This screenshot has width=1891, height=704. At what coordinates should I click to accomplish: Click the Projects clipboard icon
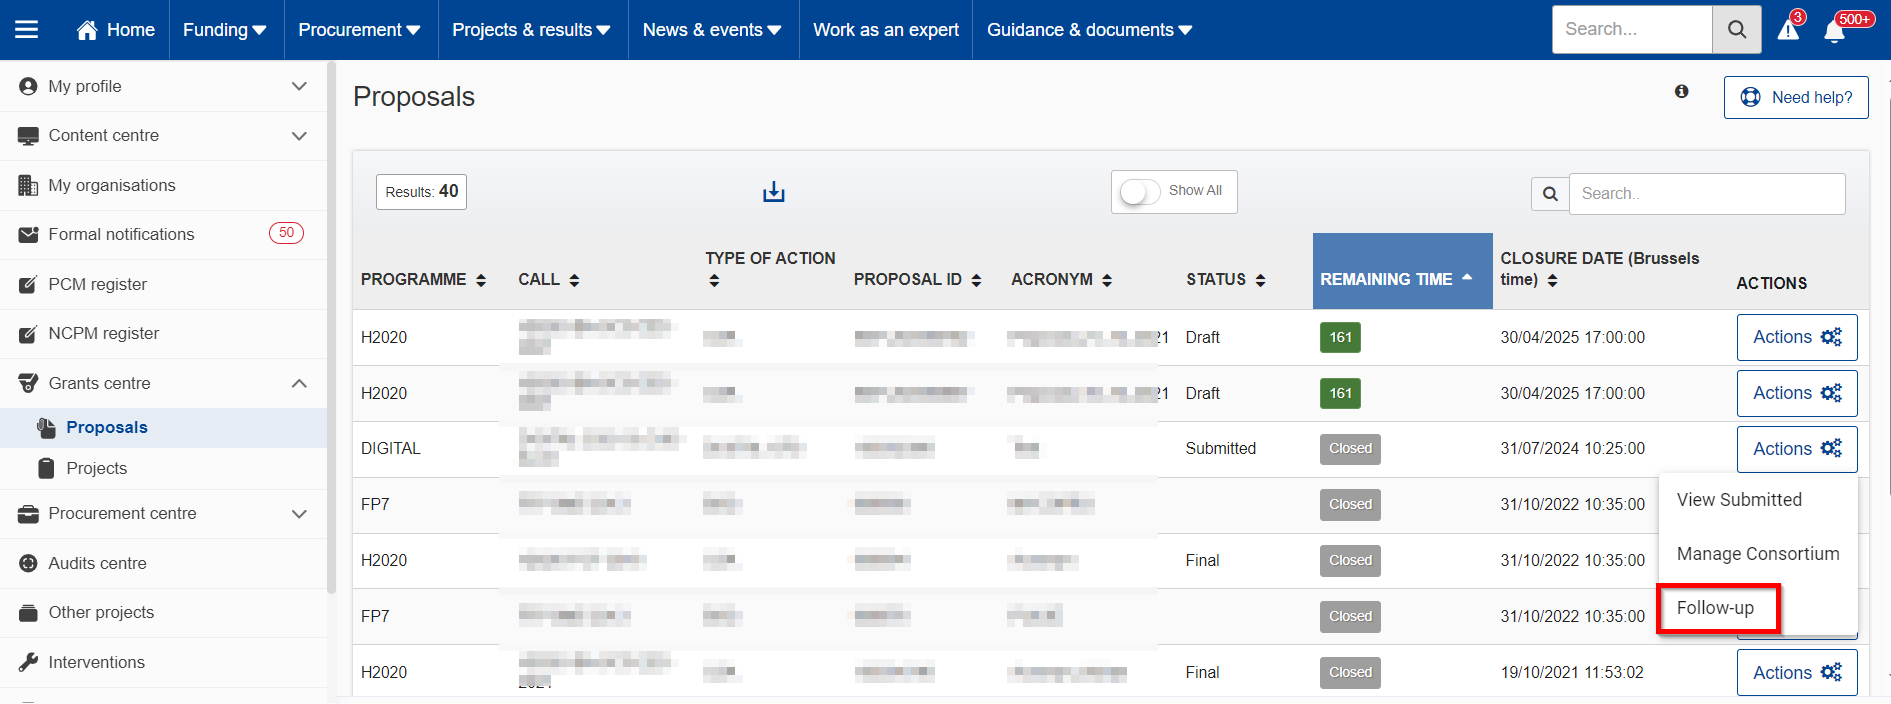tap(46, 468)
